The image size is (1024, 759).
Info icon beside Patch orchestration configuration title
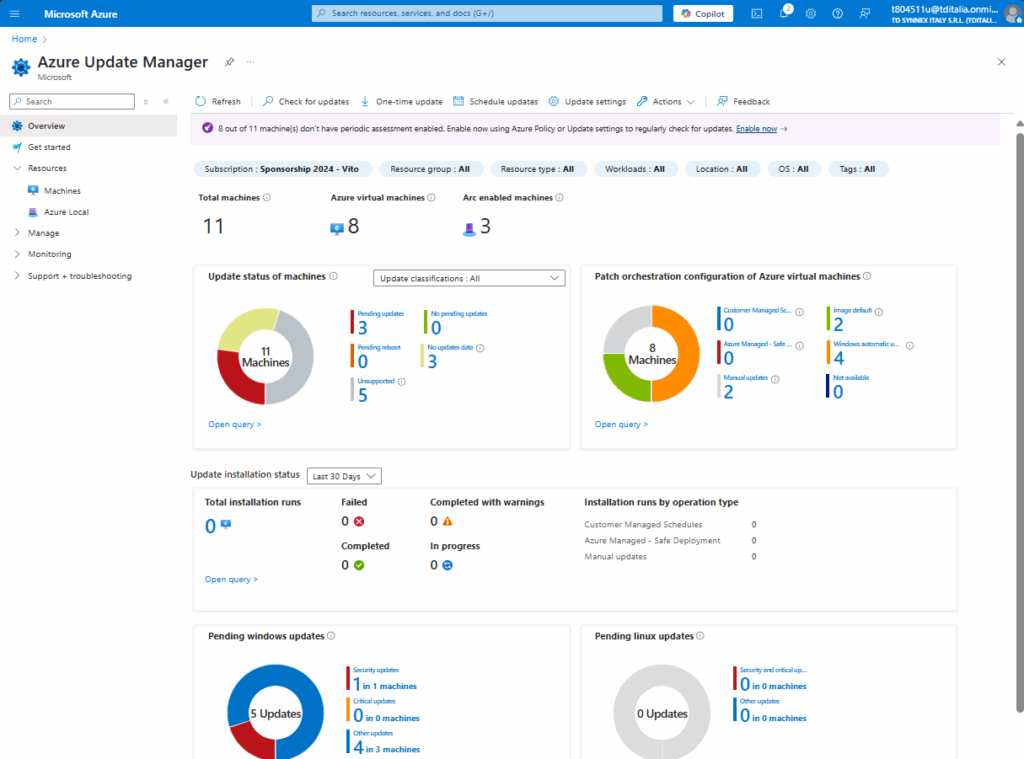click(867, 276)
